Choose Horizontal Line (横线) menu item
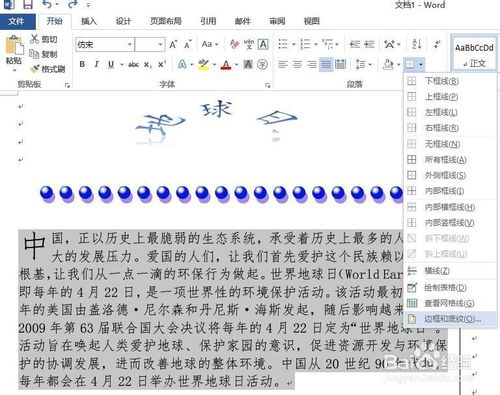The image size is (500, 395). click(x=450, y=271)
